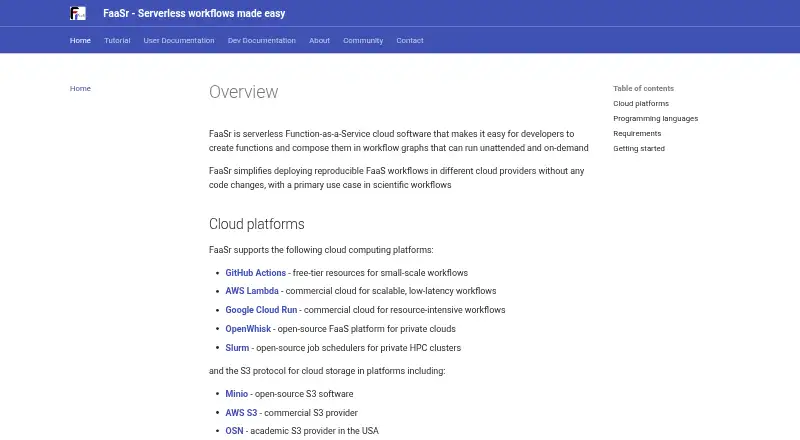Viewport: 800px width, 440px height.
Task: Click 'commercial cloud for resource-intensive workflows' text
Action: [405, 310]
